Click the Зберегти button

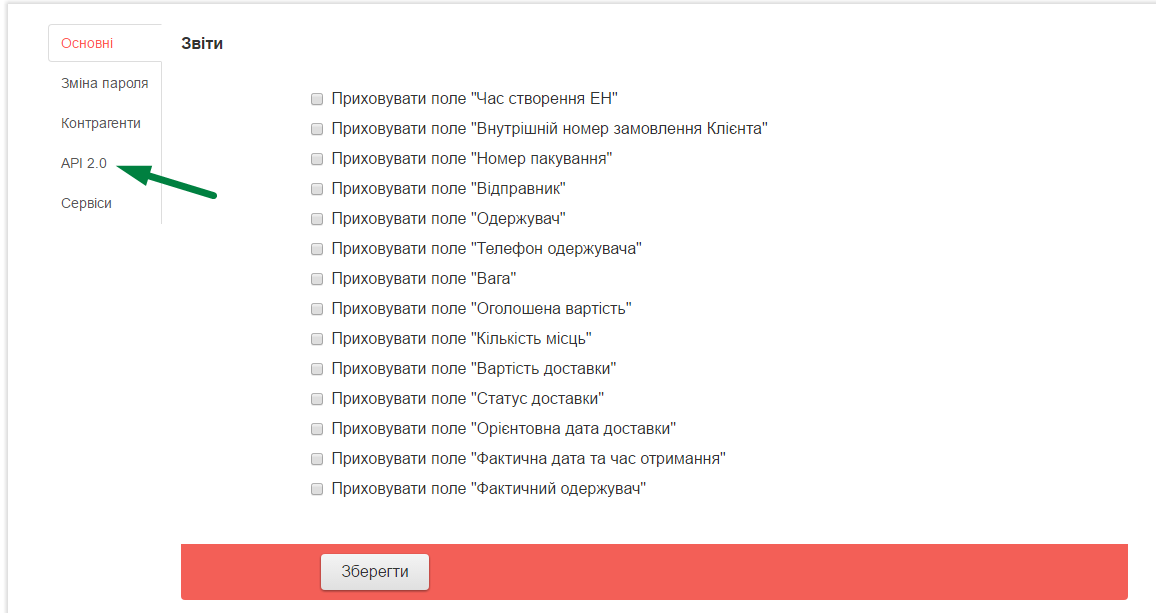coord(375,572)
